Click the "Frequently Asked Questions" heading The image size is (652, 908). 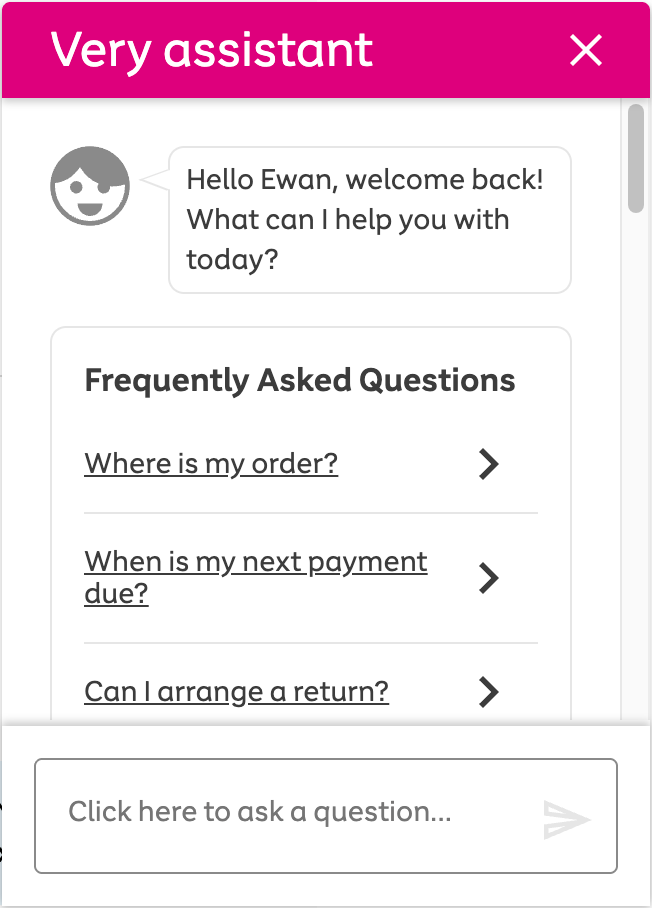300,381
